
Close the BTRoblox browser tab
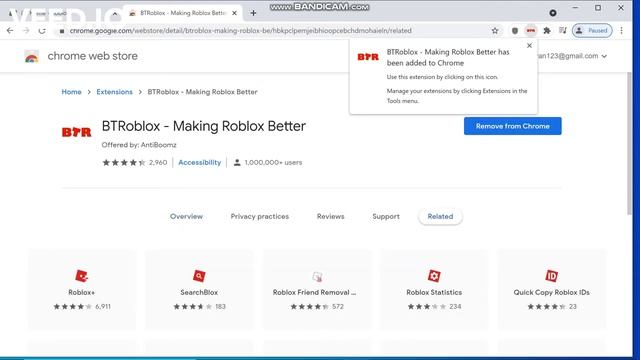(234, 13)
